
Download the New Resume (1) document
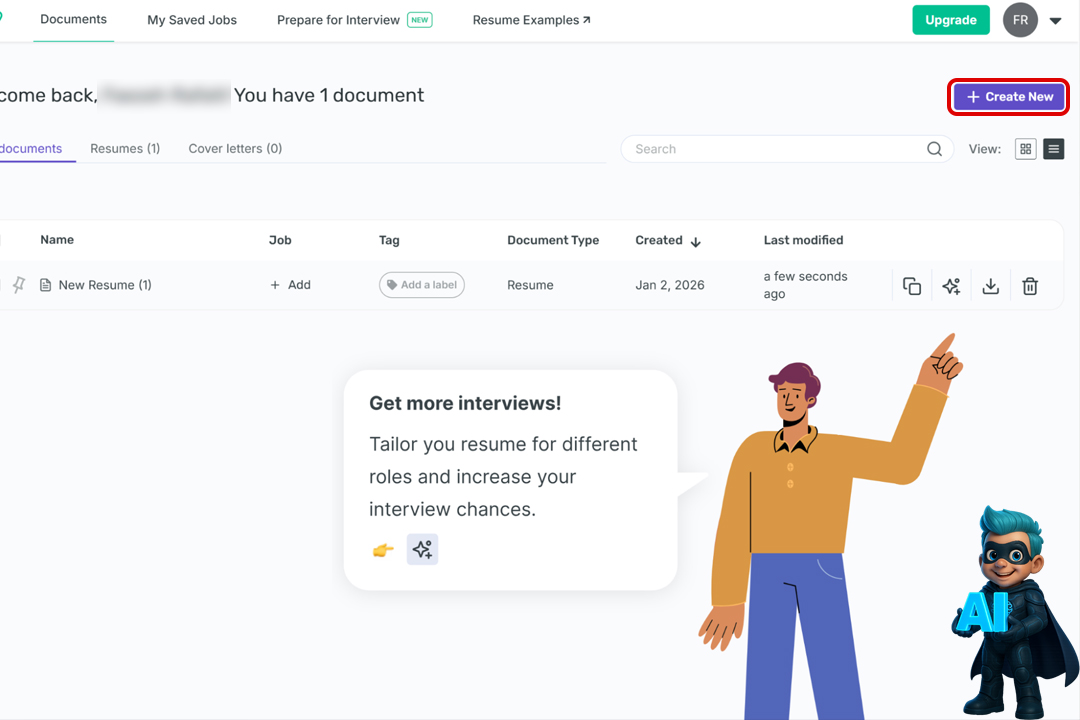tap(990, 286)
